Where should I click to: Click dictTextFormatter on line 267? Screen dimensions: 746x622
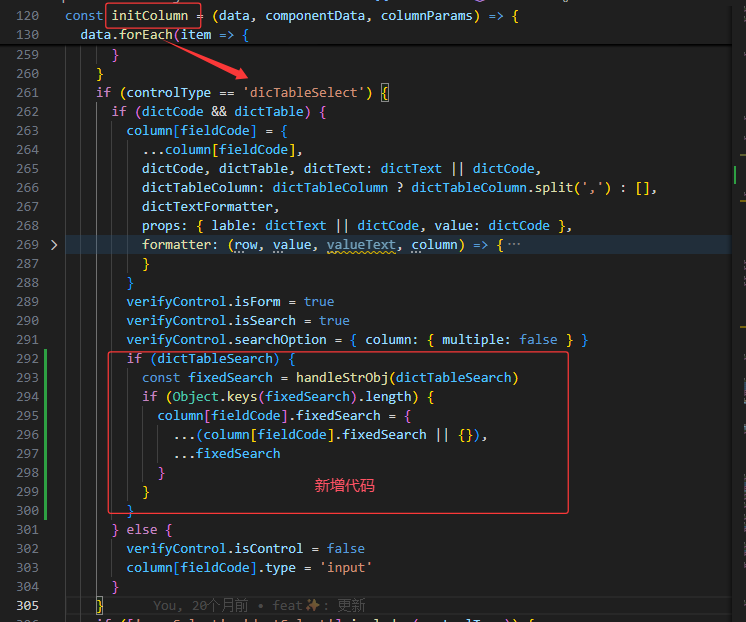(207, 207)
